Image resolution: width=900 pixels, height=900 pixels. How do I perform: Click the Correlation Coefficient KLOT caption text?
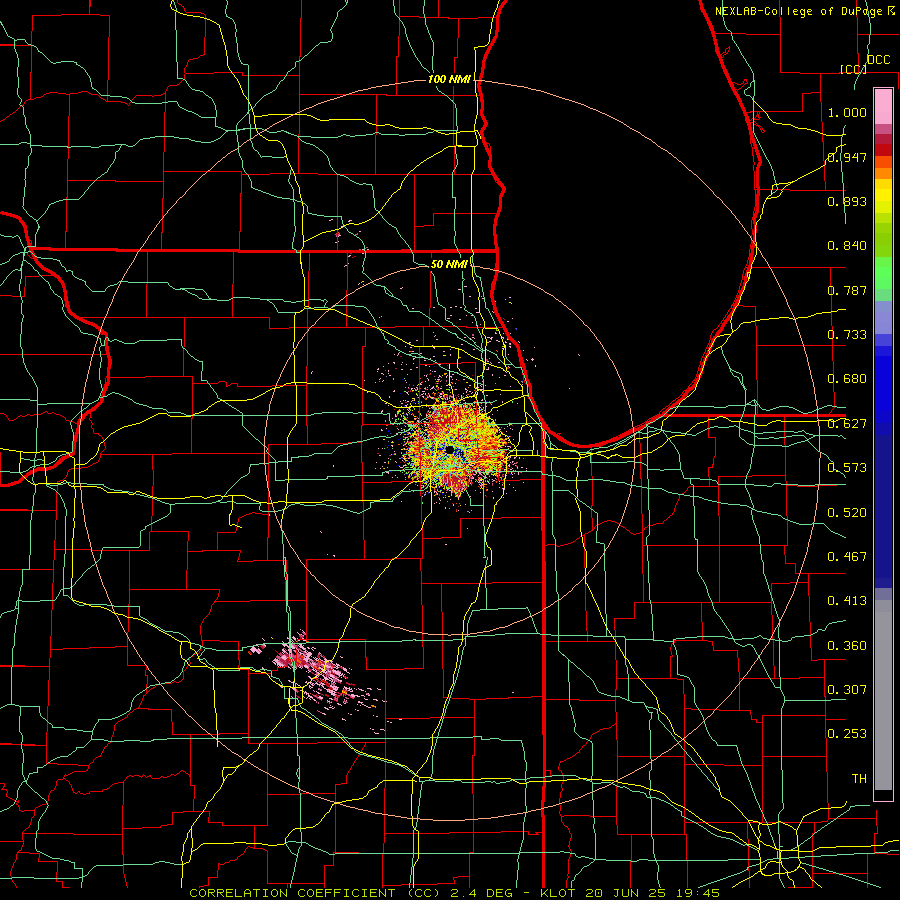[454, 893]
